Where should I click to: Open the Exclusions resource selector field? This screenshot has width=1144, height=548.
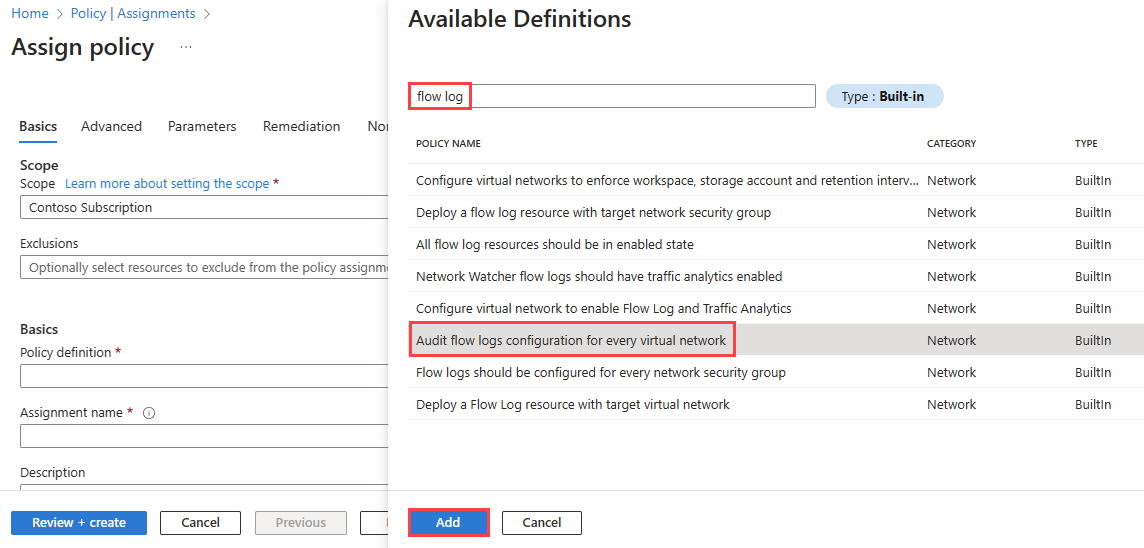[x=204, y=268]
